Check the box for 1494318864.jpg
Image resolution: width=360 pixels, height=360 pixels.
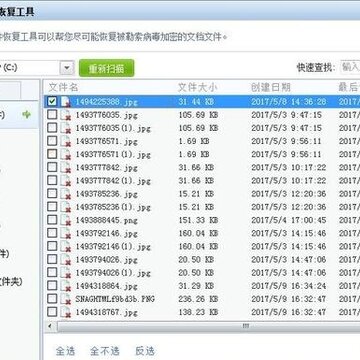[52, 285]
